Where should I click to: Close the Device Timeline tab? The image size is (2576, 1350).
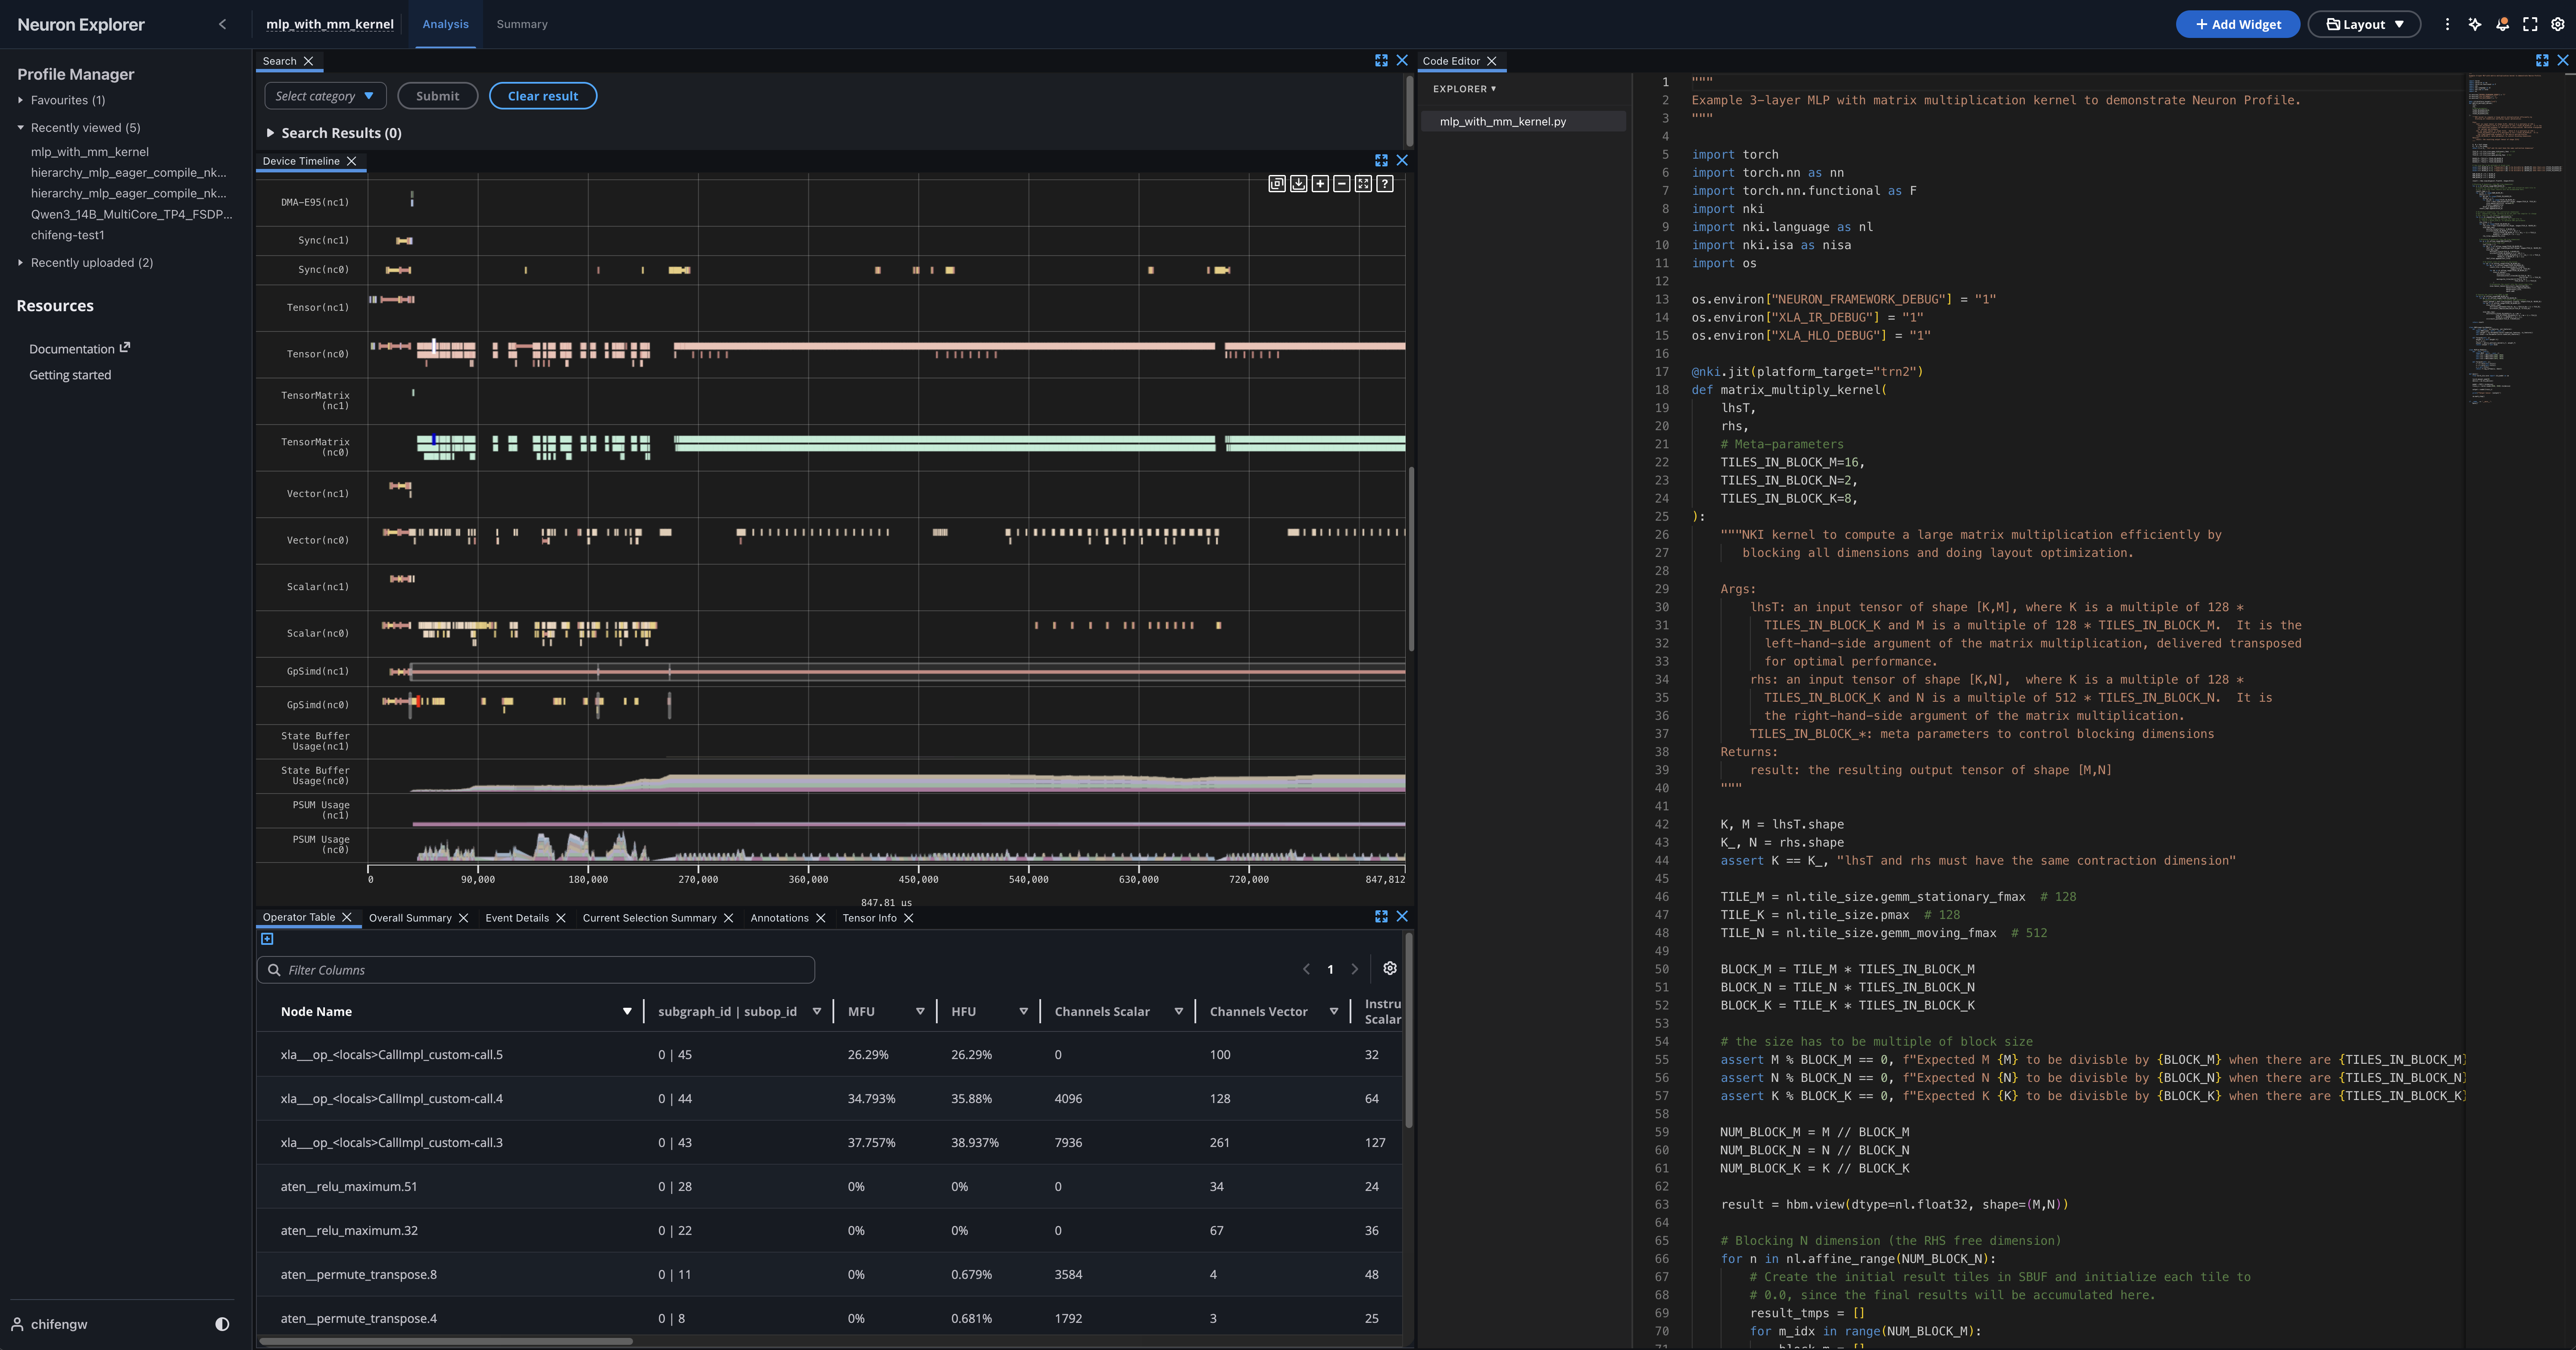351,161
